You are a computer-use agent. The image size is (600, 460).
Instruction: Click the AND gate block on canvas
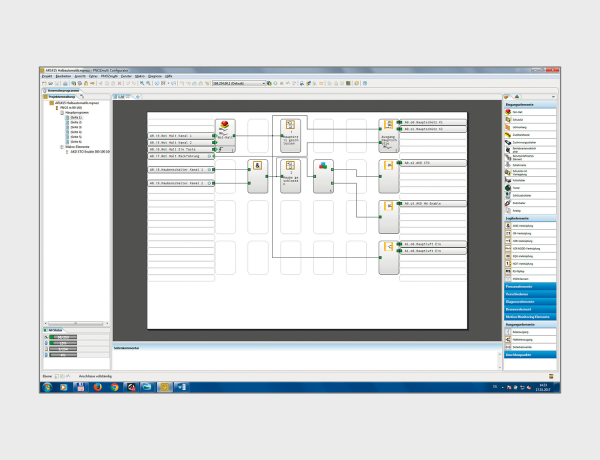click(x=258, y=175)
